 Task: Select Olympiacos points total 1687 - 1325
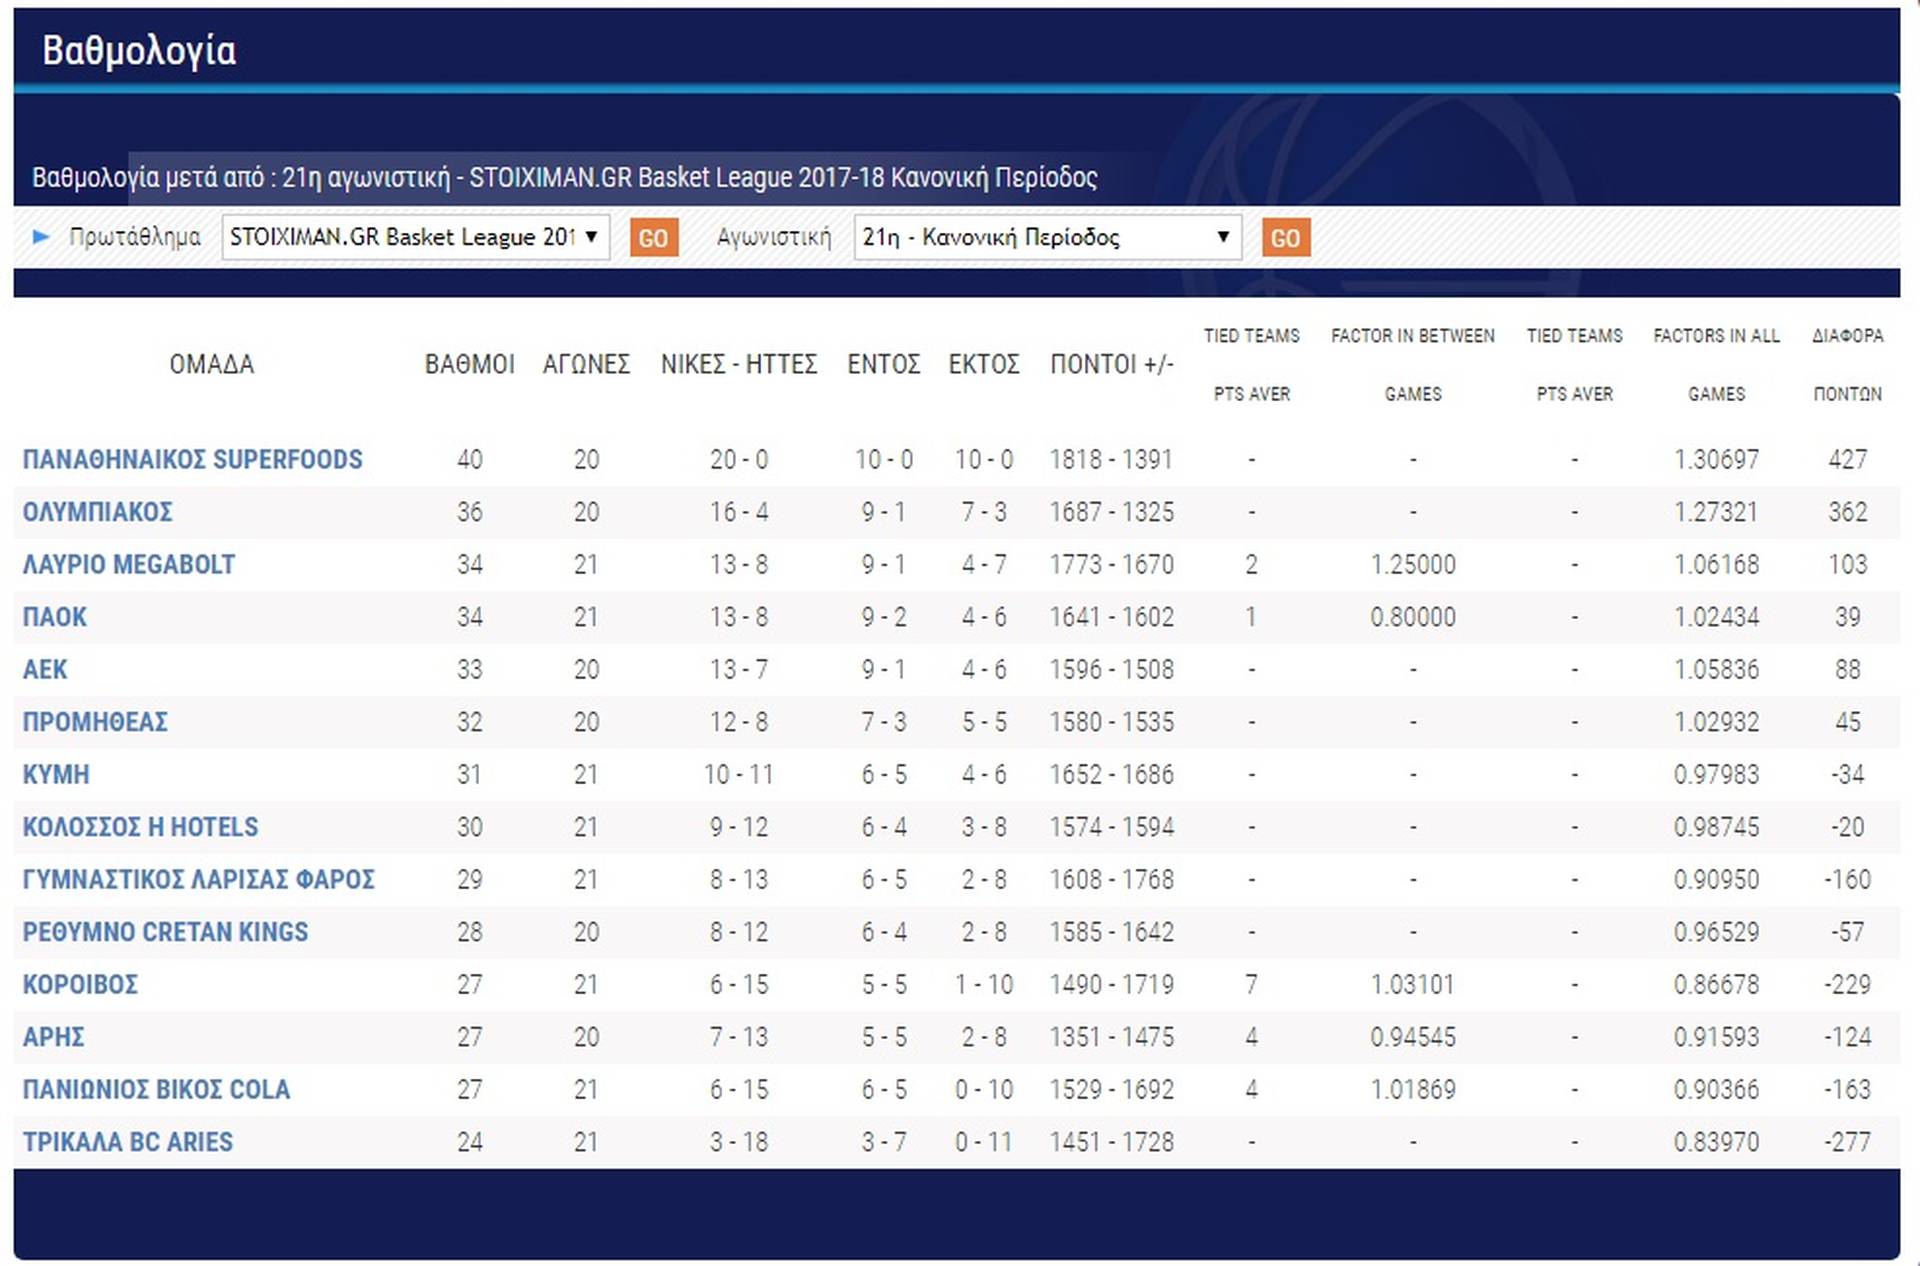1112,512
